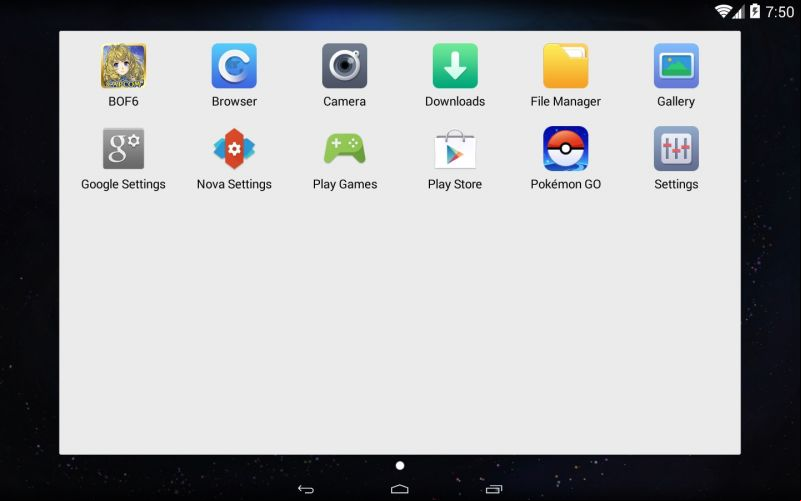
Task: Launch Pokémon GO
Action: coord(566,149)
